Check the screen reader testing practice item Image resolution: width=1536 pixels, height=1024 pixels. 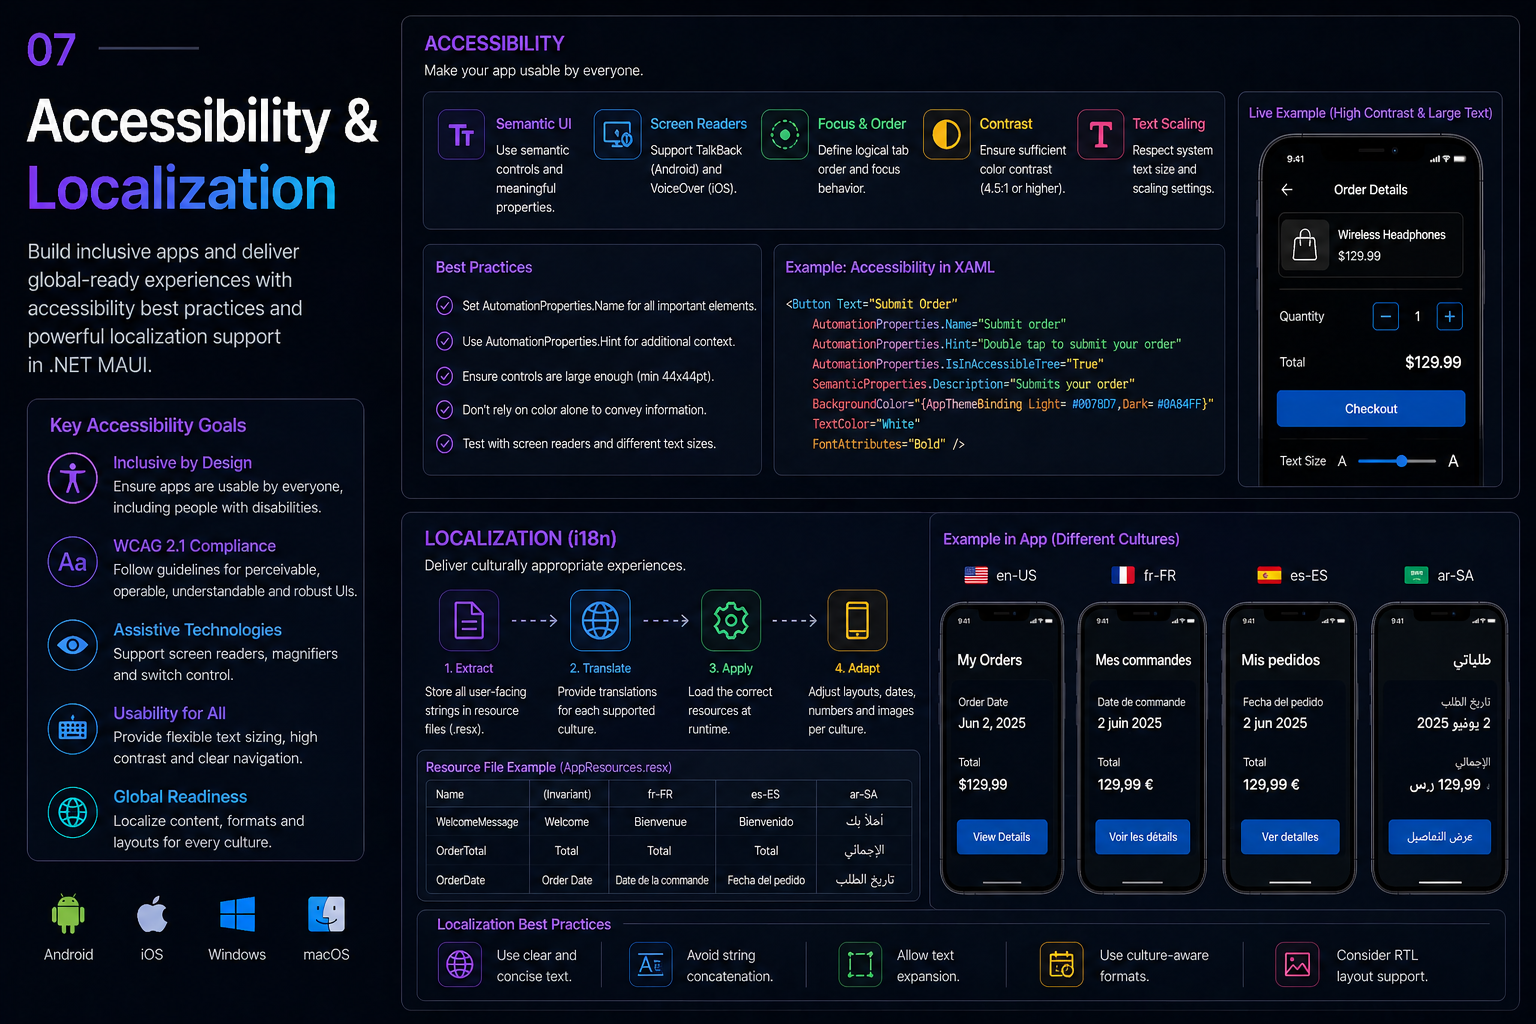tap(444, 443)
